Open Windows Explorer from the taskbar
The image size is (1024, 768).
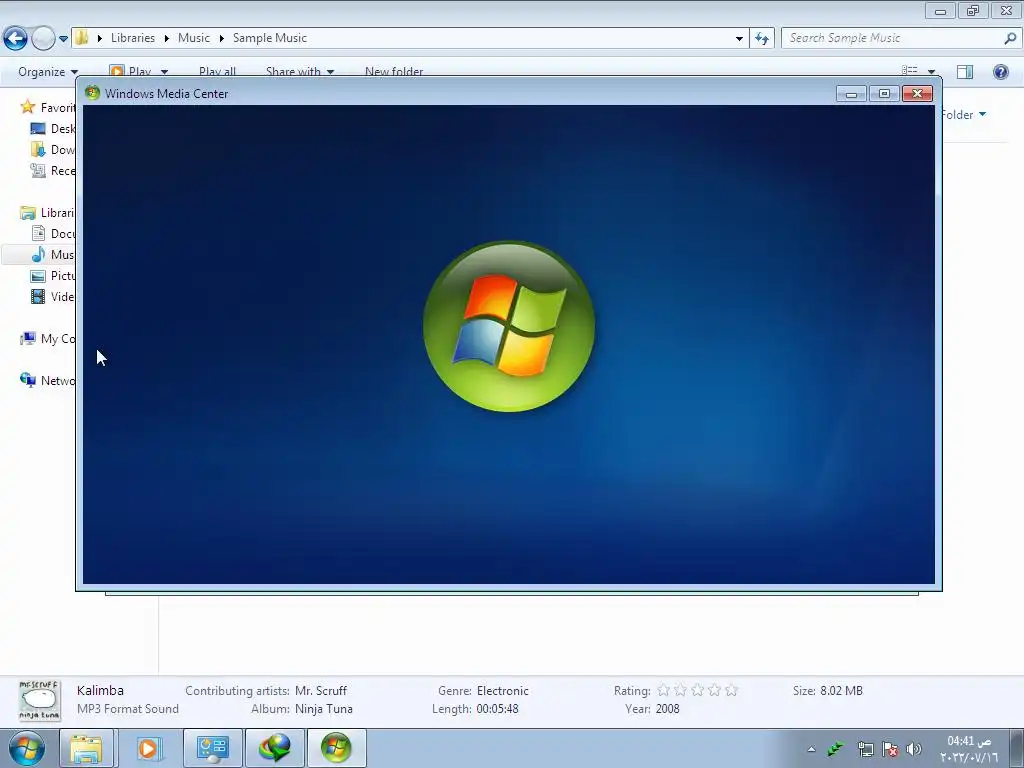88,748
